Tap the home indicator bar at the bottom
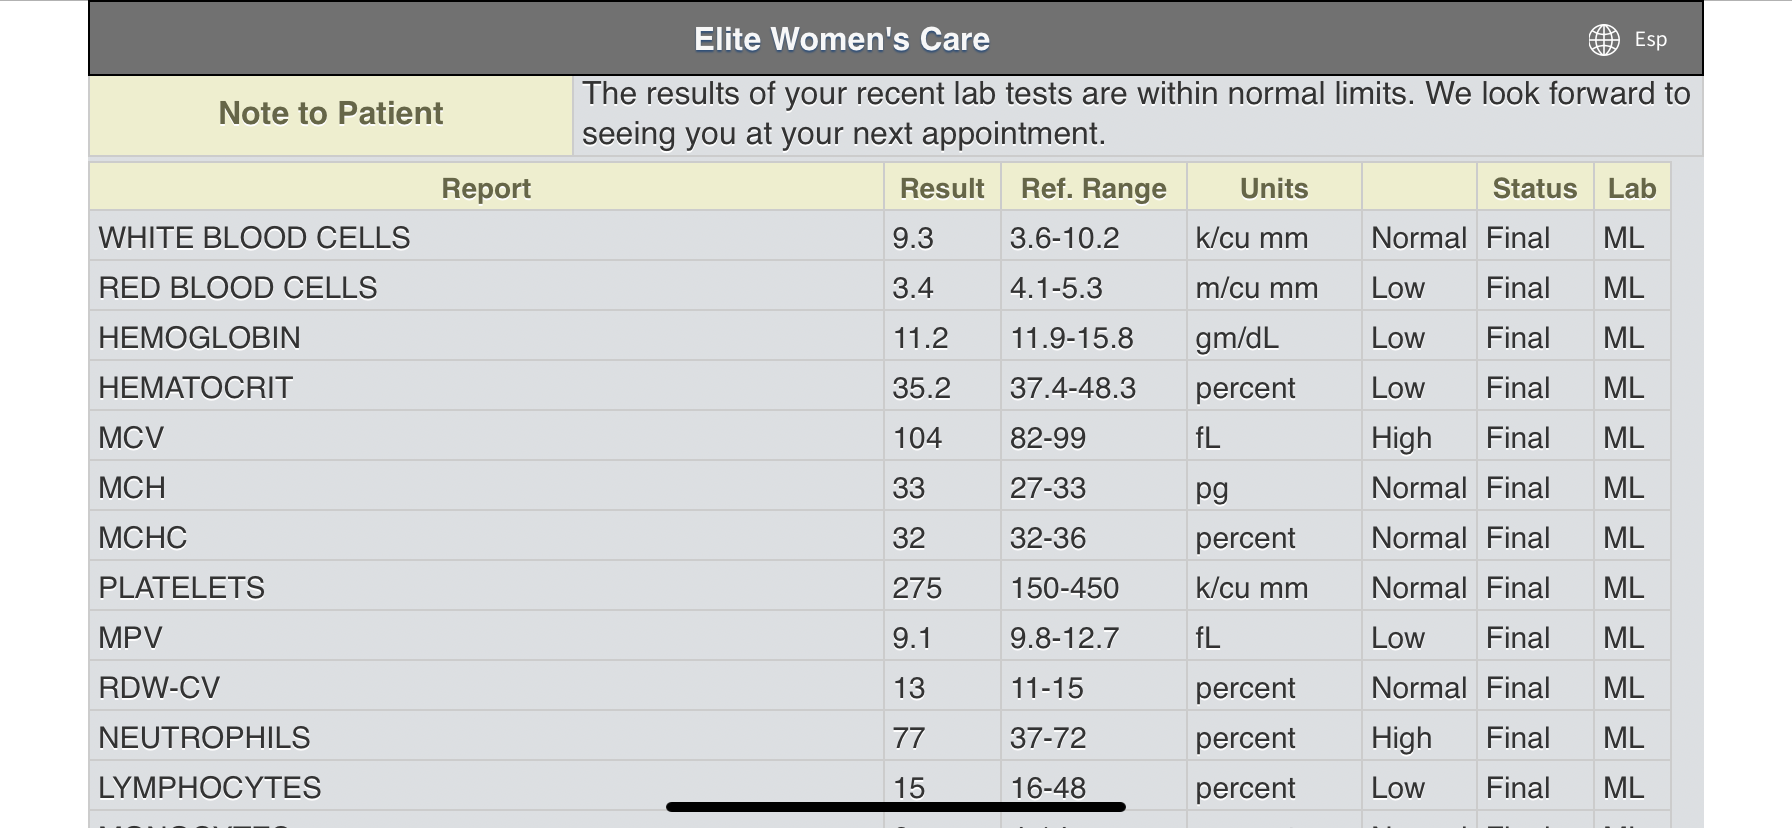The image size is (1792, 828). pyautogui.click(x=895, y=807)
